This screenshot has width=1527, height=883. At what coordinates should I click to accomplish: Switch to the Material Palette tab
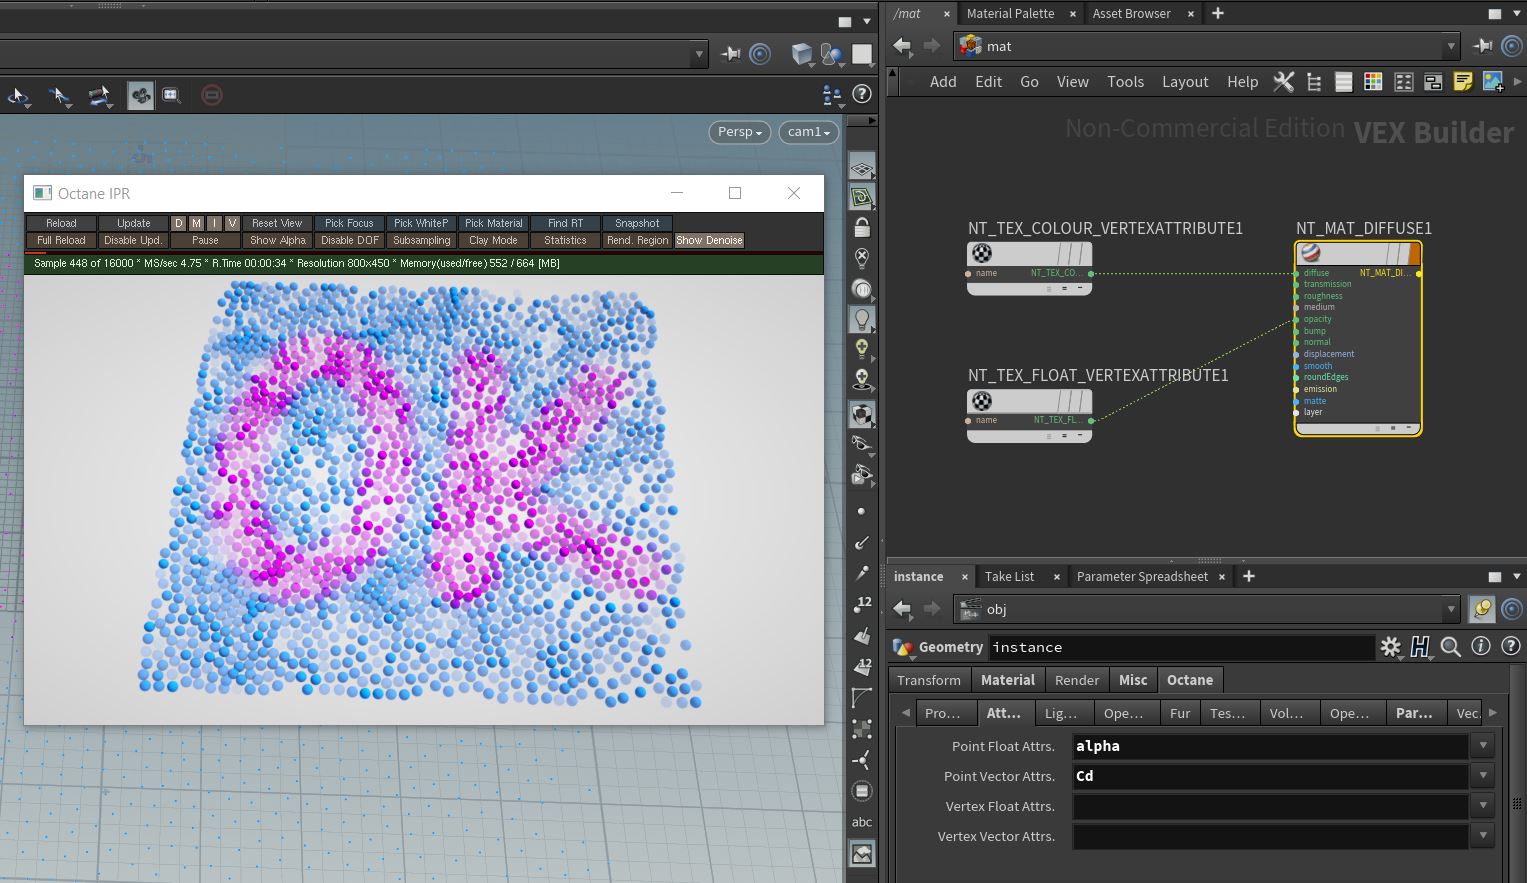click(1010, 13)
